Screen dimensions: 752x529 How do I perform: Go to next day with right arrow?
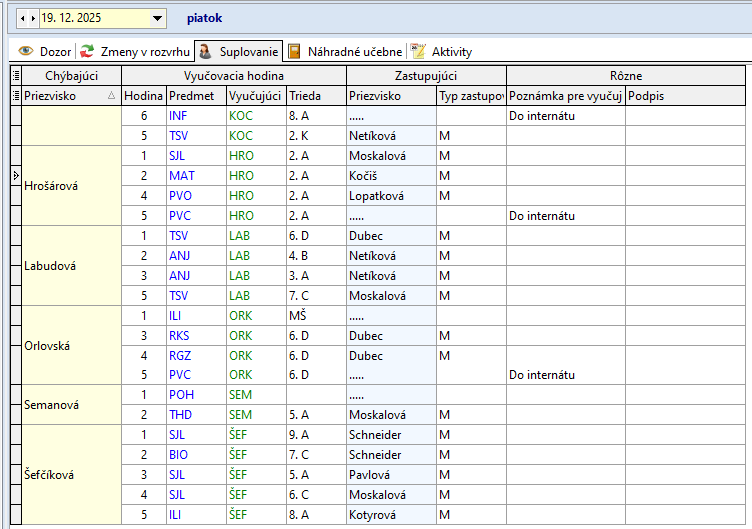click(33, 18)
